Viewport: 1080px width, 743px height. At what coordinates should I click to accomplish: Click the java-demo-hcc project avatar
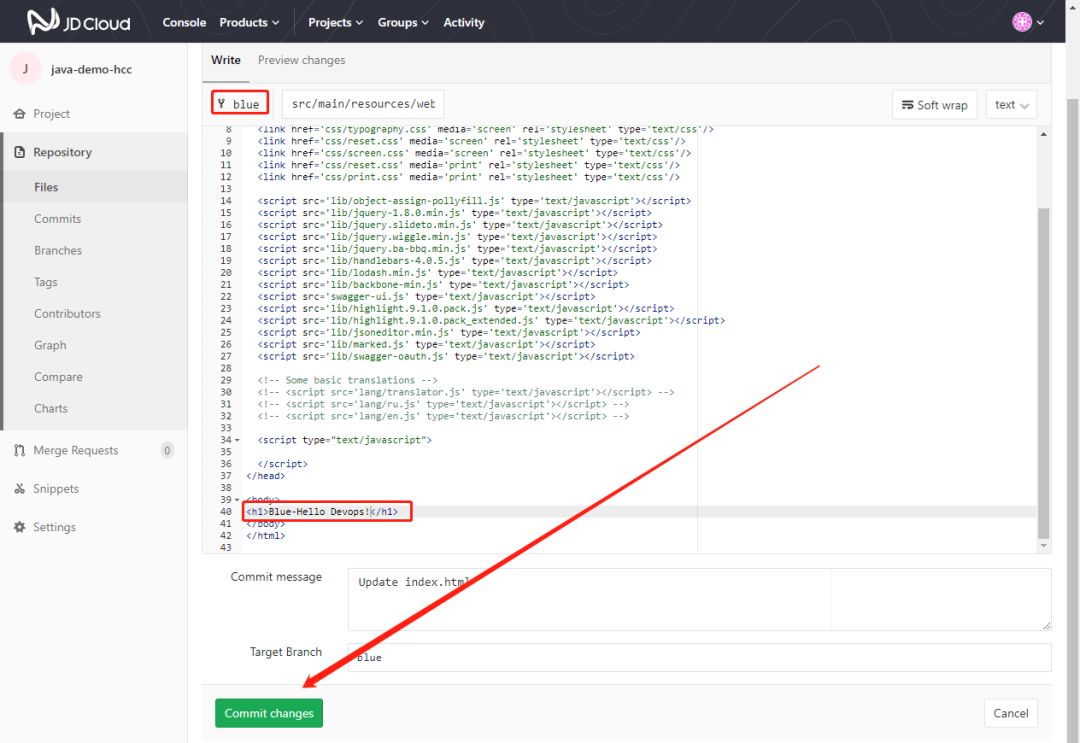(25, 69)
